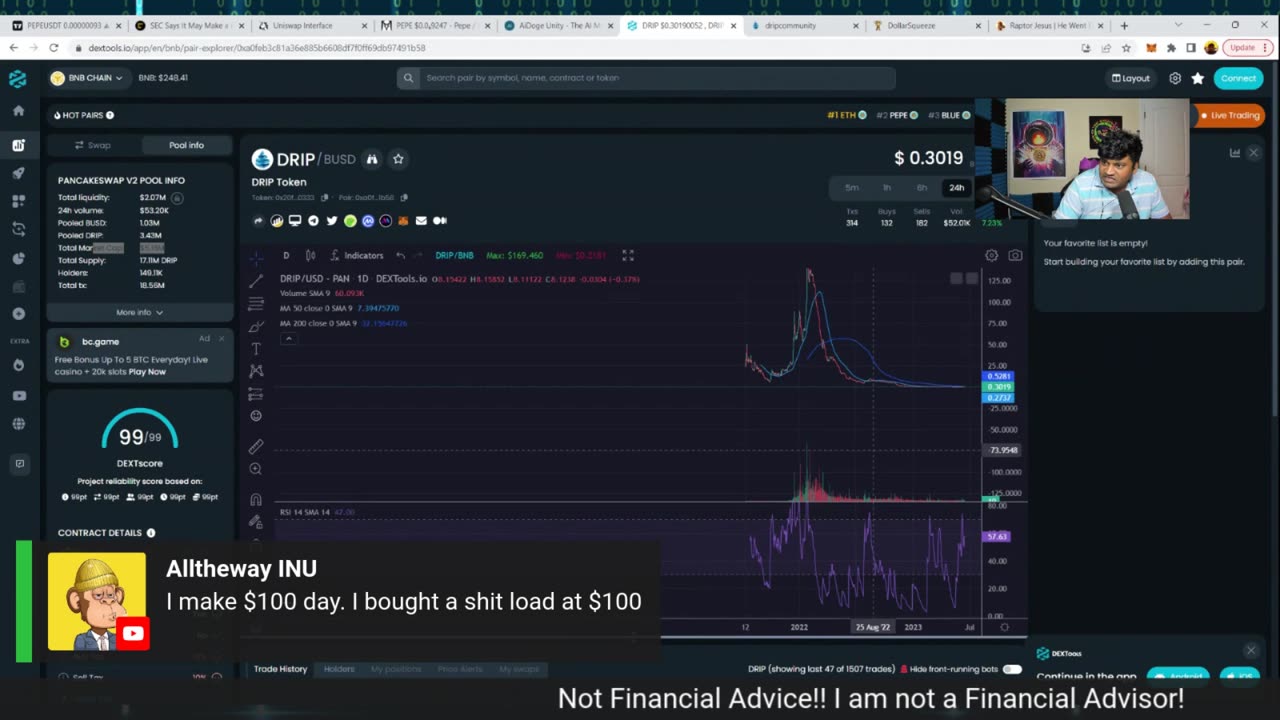This screenshot has width=1280, height=720.
Task: Open the DRIP Twitter link icon
Action: coord(331,221)
